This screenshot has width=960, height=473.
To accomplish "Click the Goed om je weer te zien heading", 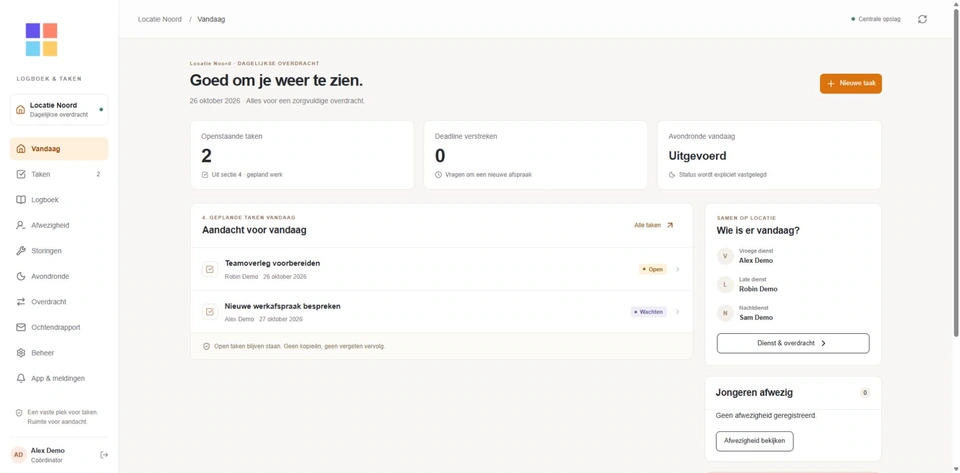I will click(276, 80).
